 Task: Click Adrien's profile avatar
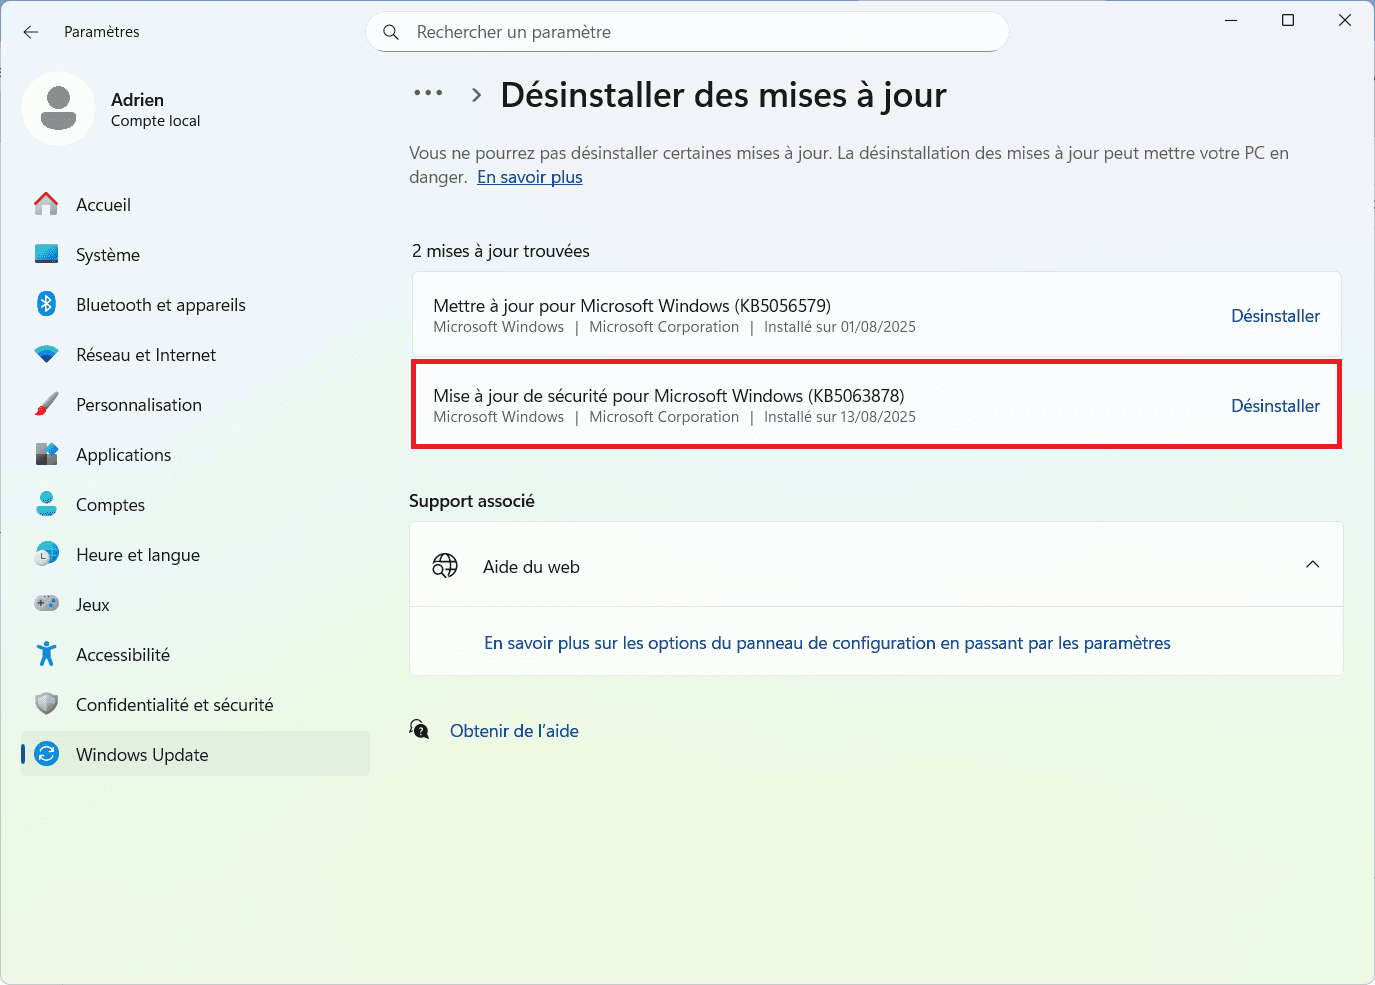coord(59,109)
